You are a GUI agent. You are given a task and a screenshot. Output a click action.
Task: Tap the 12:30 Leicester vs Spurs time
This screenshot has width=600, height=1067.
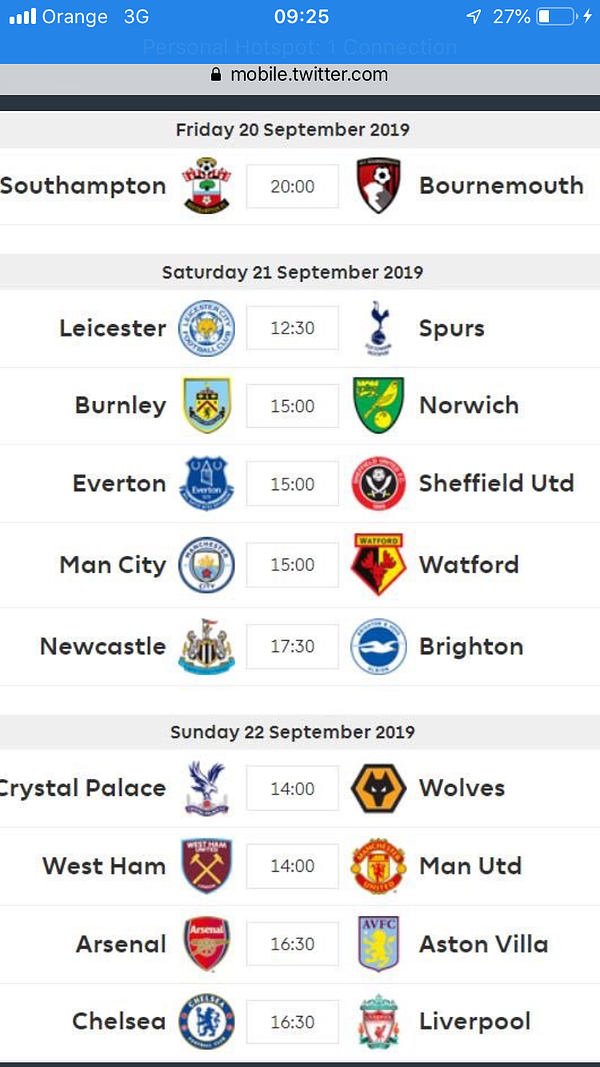293,328
